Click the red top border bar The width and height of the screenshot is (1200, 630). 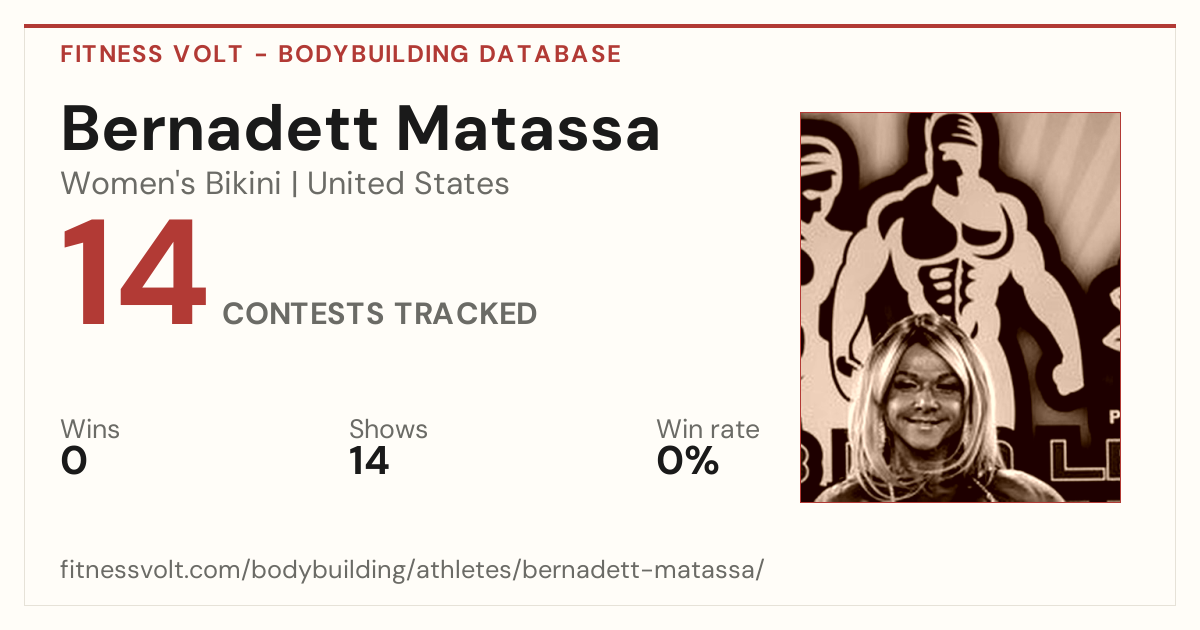click(x=600, y=26)
